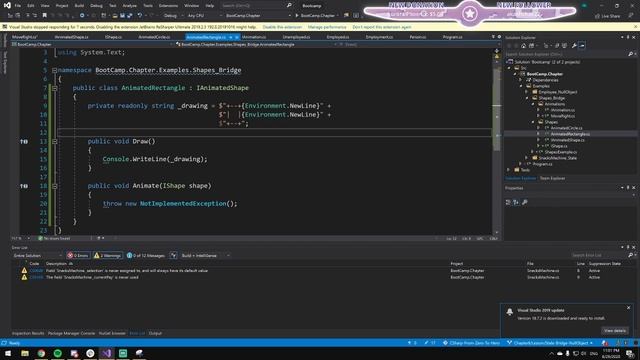This screenshot has width=640, height=360.
Task: Collapse the Shapes_Bridge folder
Action: (x=527, y=98)
